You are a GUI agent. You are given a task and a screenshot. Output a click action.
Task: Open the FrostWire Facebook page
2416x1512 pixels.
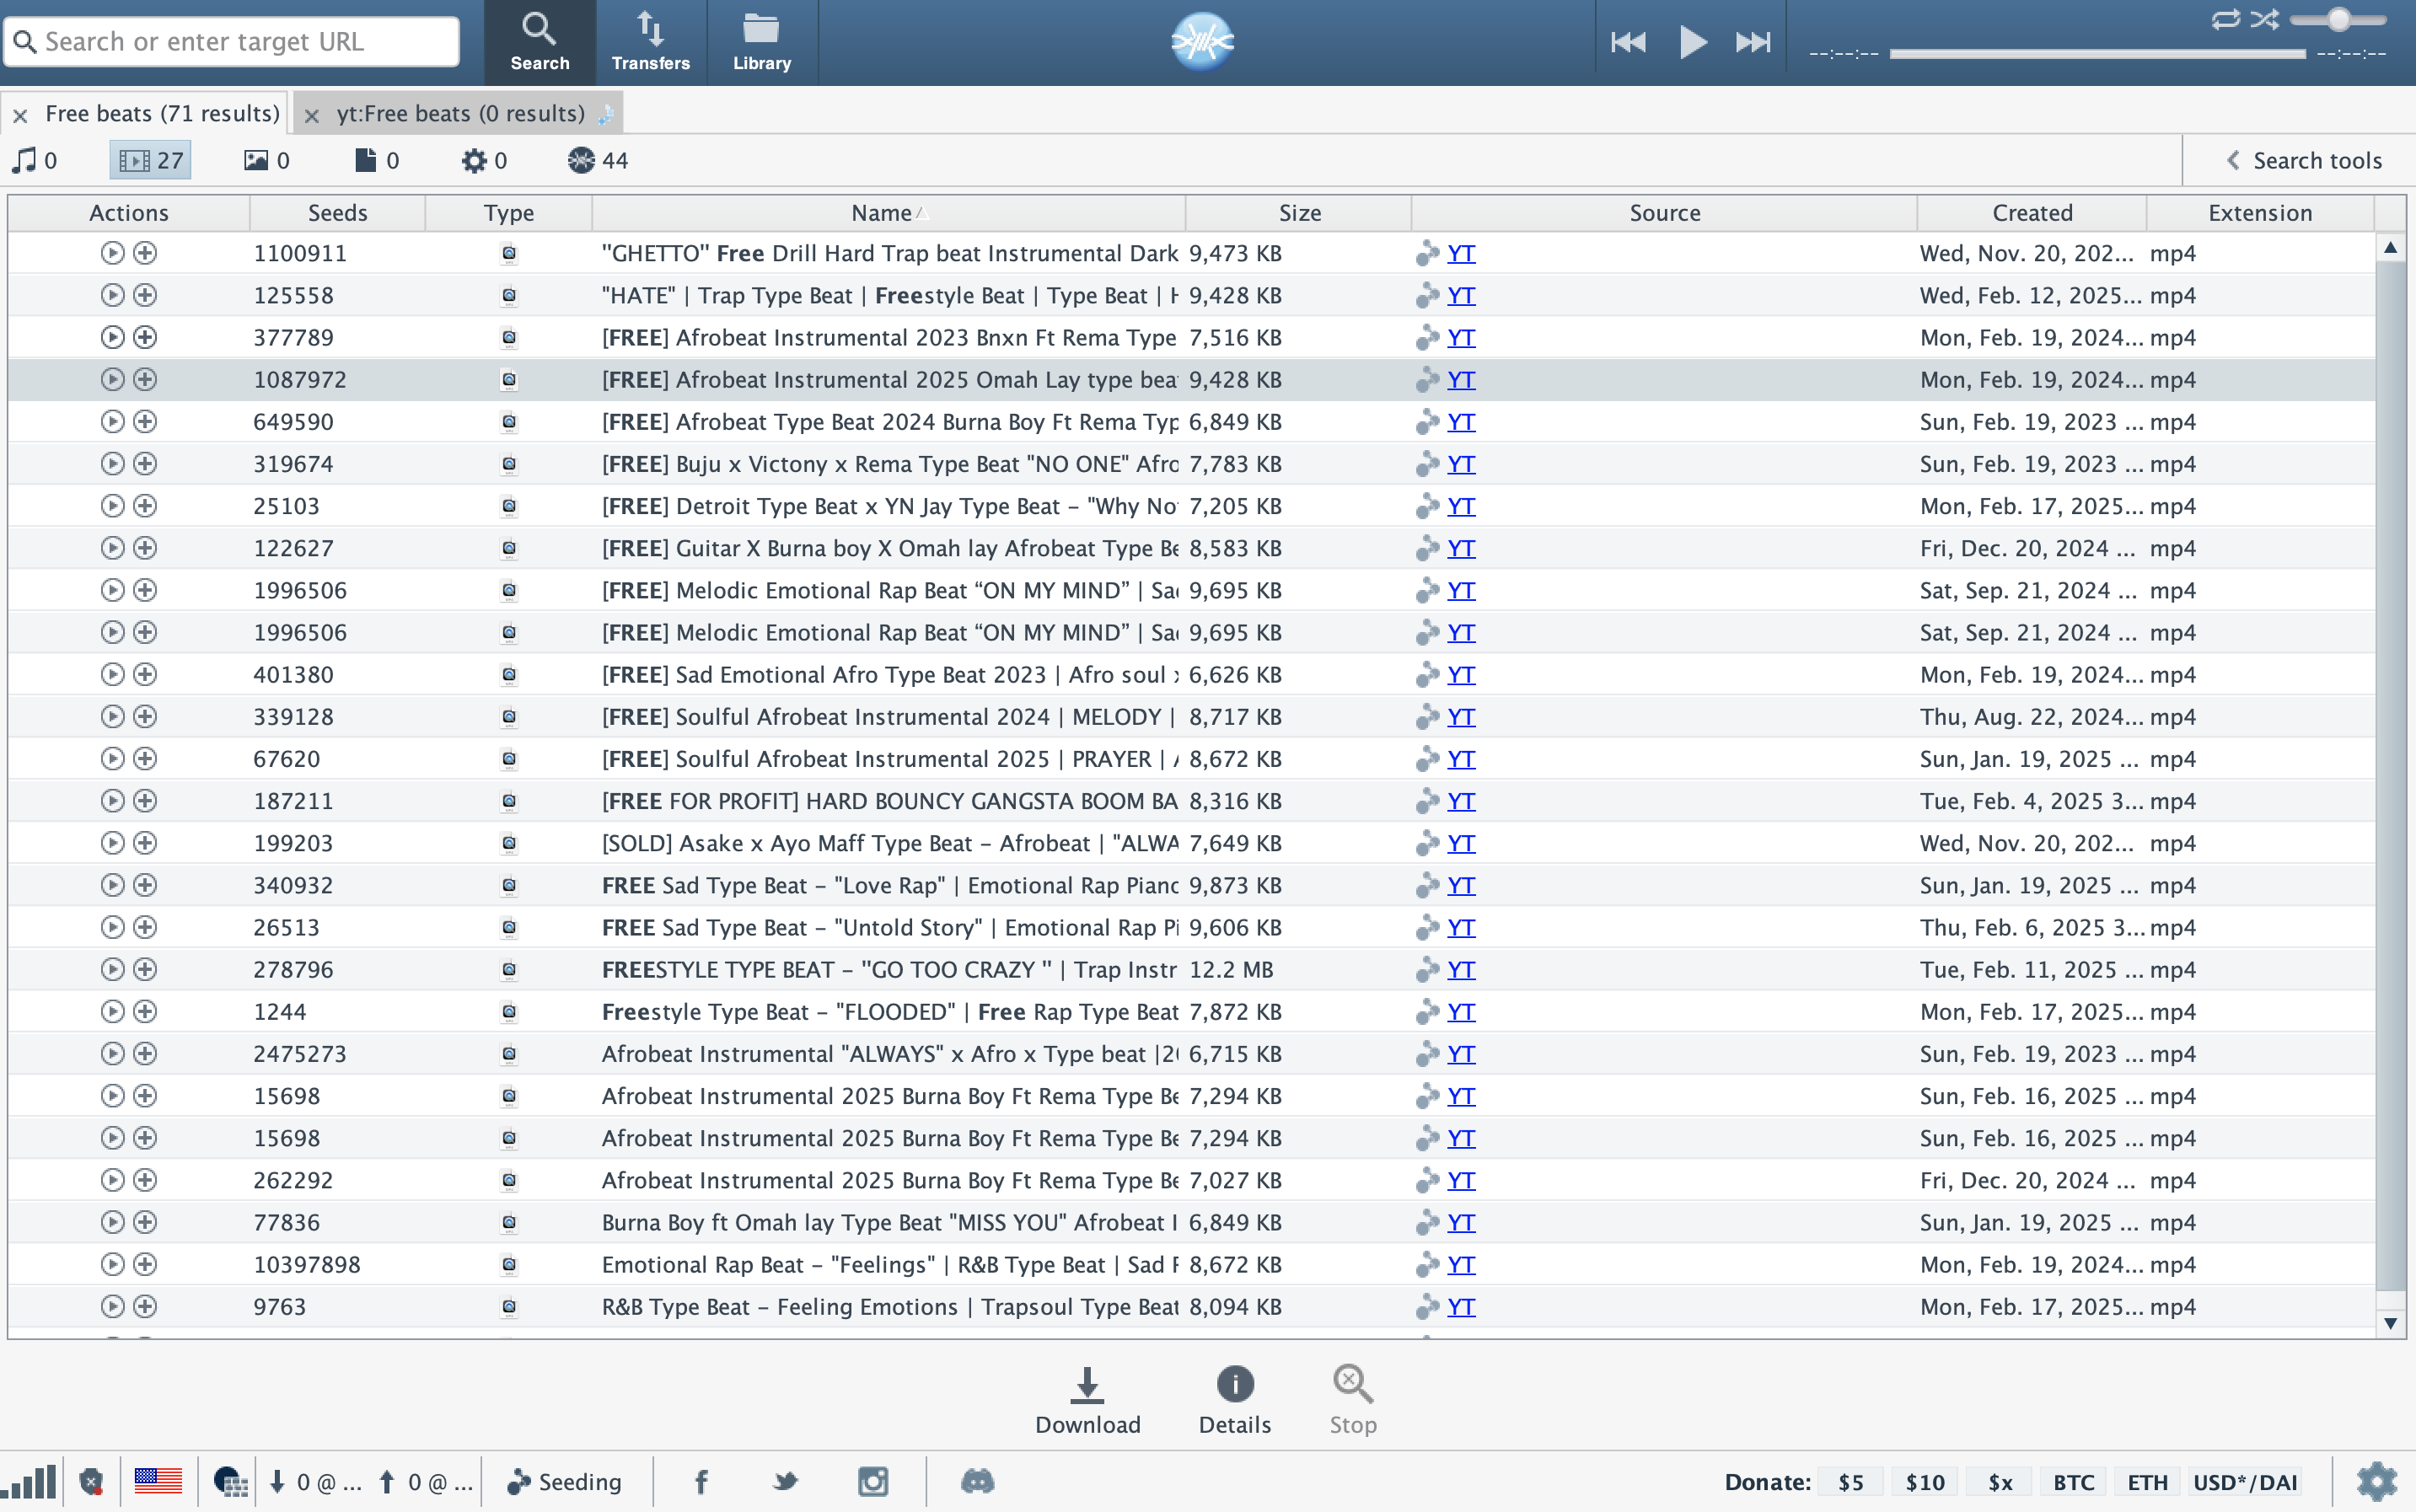click(702, 1481)
